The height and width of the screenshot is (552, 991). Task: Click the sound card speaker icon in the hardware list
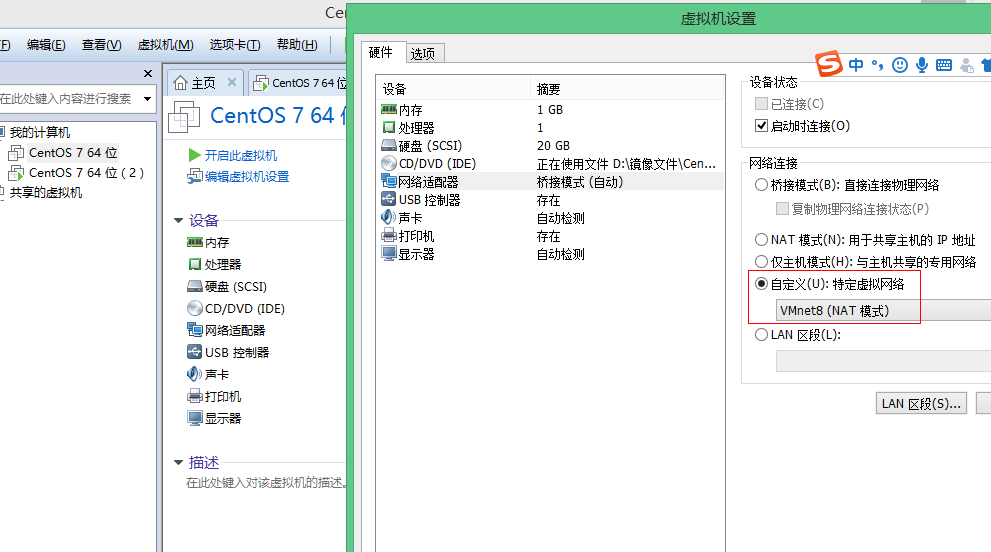(x=389, y=218)
